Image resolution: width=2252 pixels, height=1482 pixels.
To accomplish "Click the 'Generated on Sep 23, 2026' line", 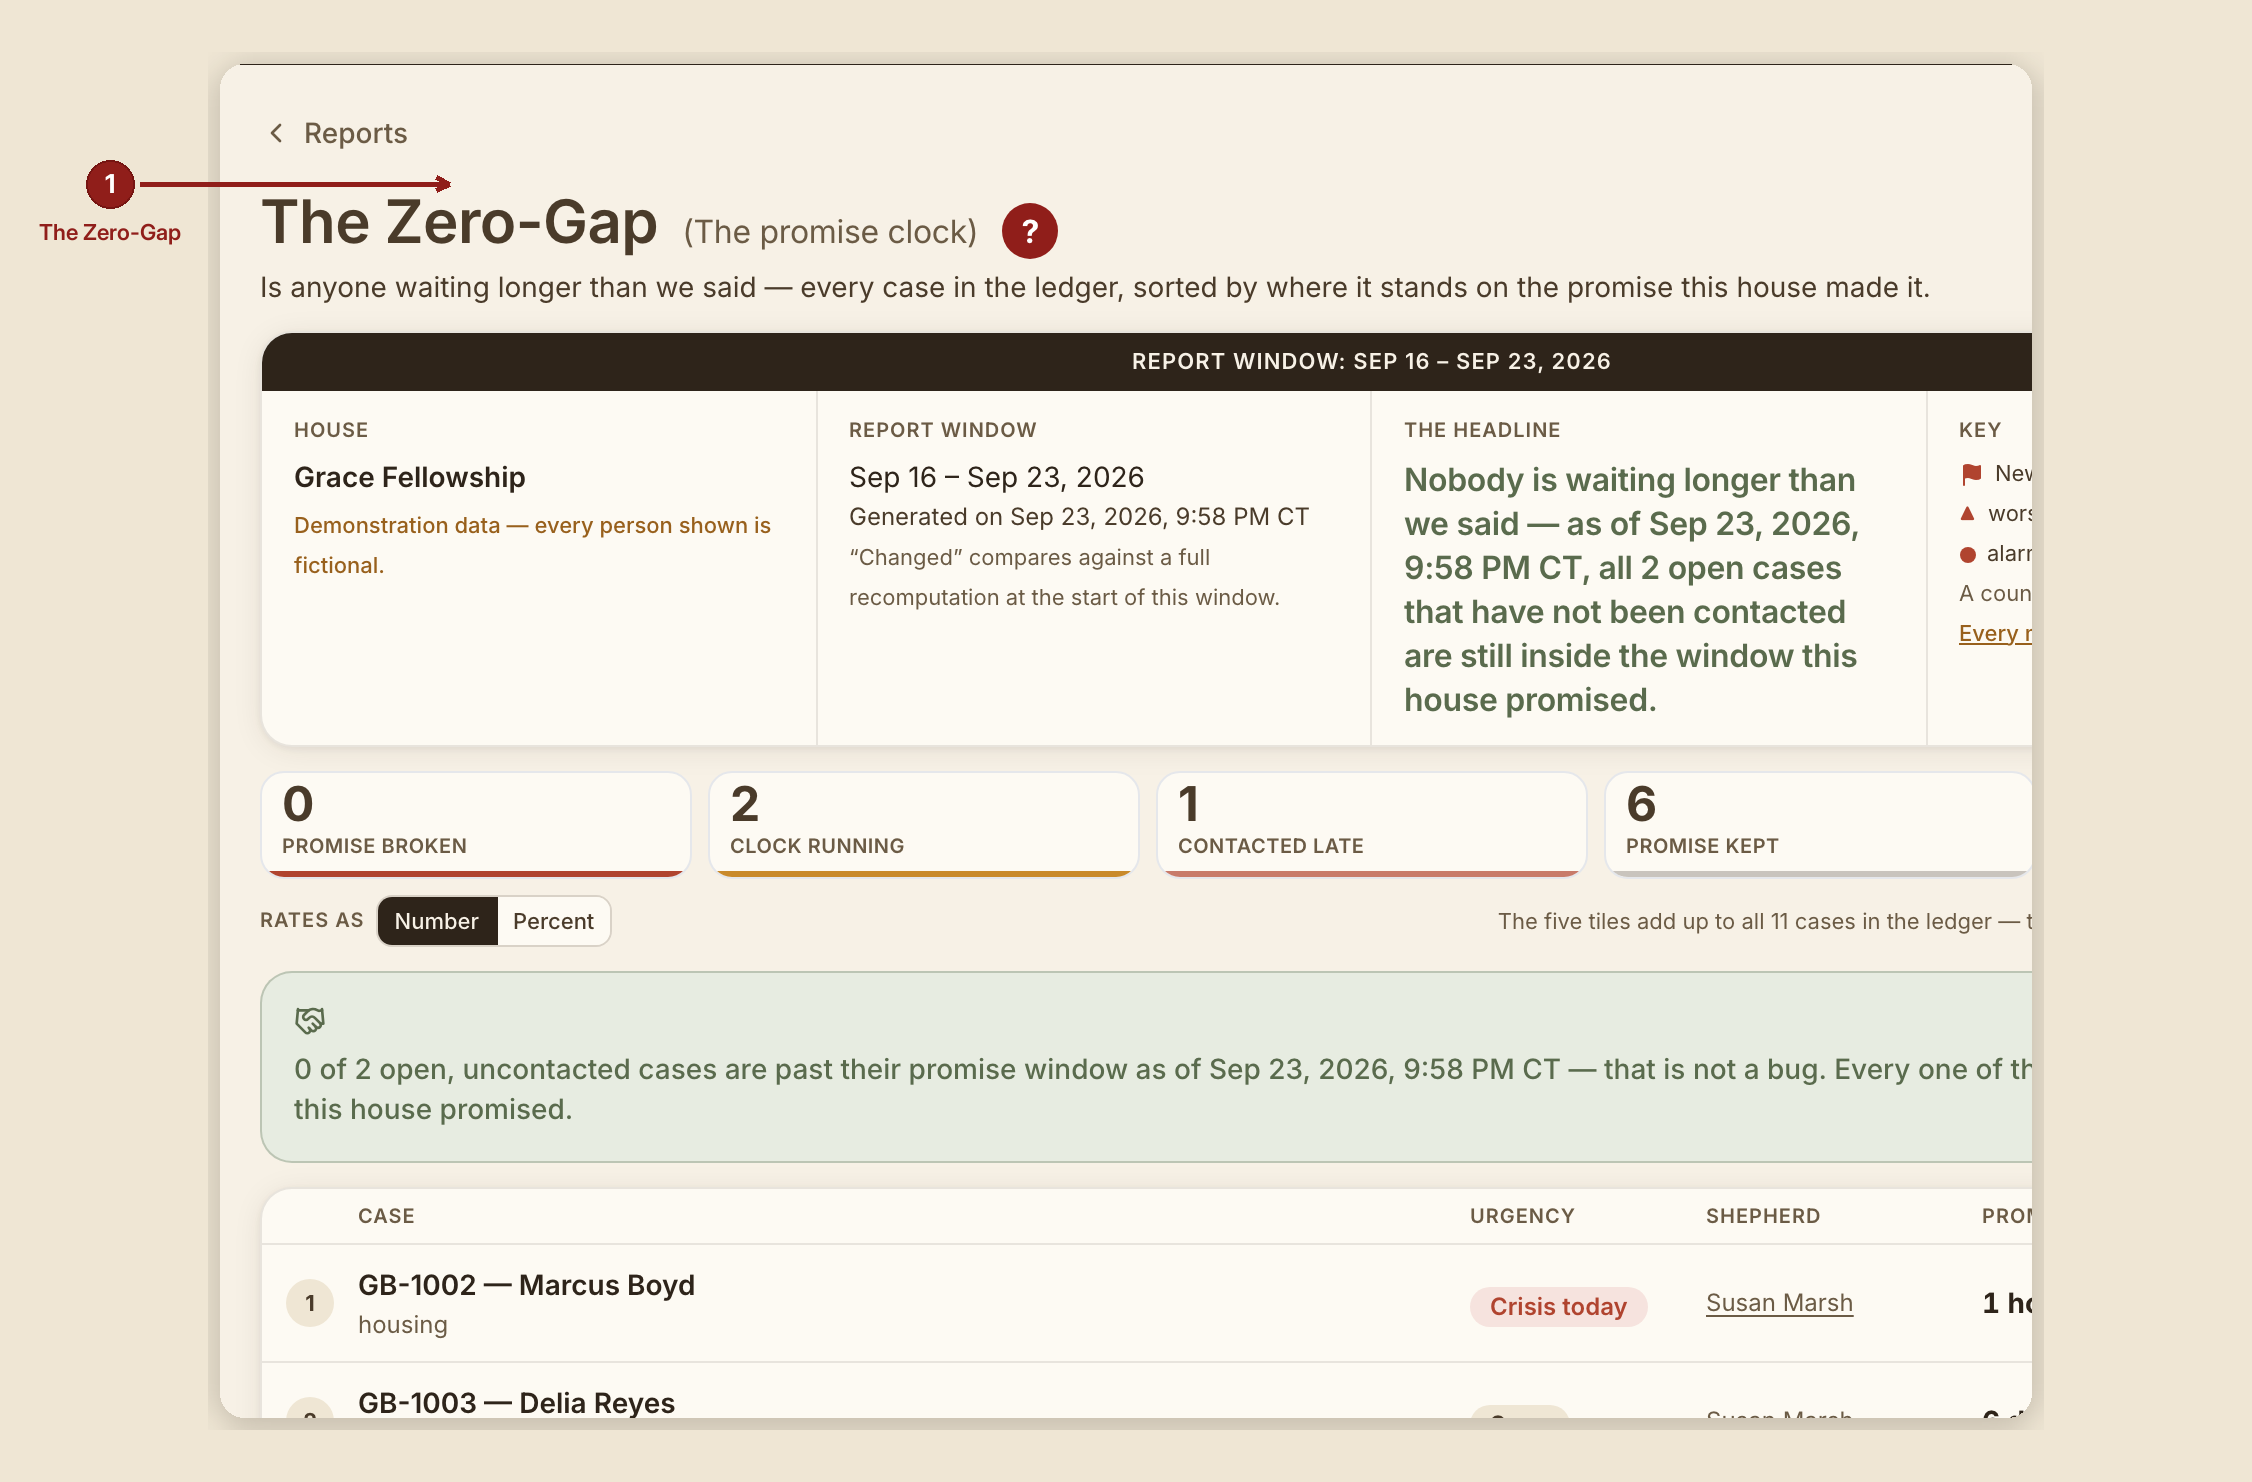I will click(1079, 517).
